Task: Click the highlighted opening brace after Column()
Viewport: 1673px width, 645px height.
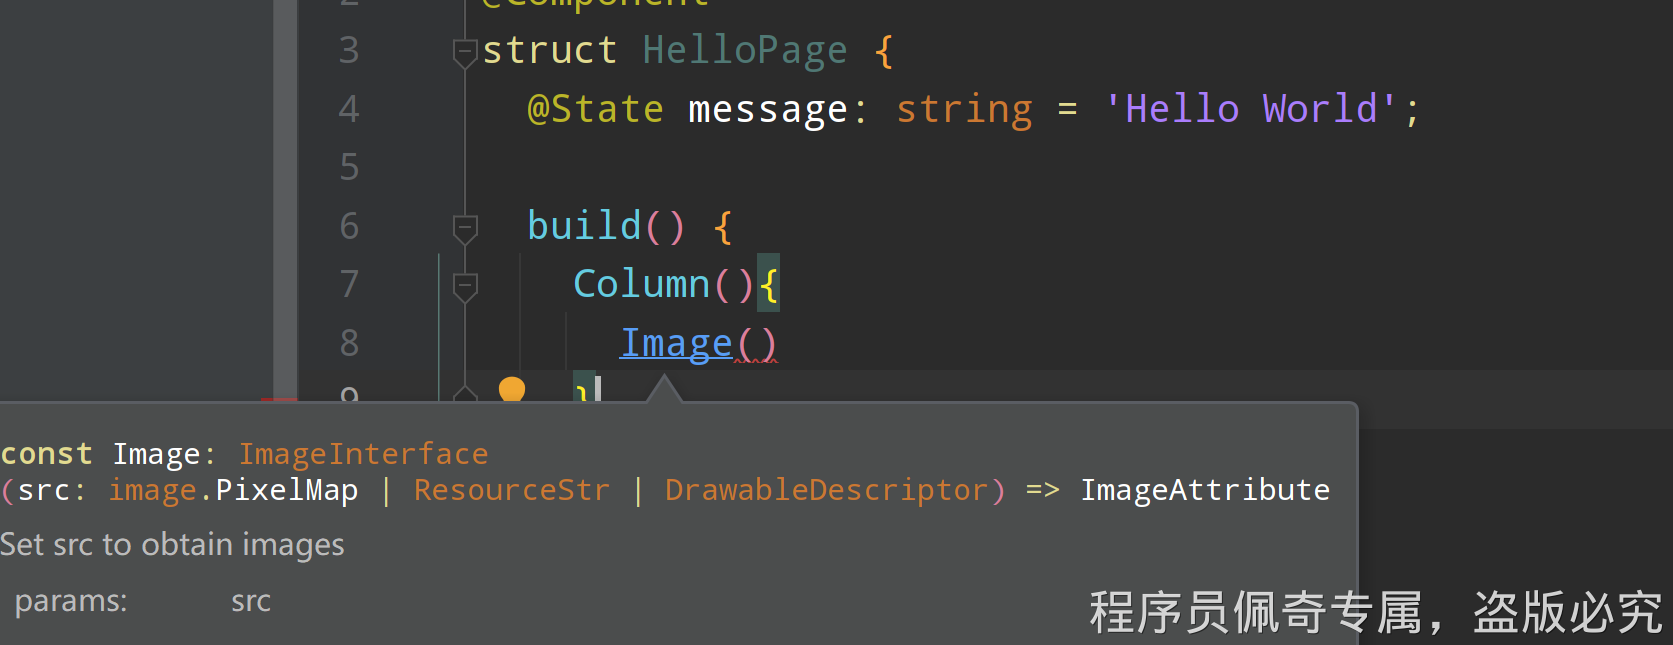Action: coord(768,285)
